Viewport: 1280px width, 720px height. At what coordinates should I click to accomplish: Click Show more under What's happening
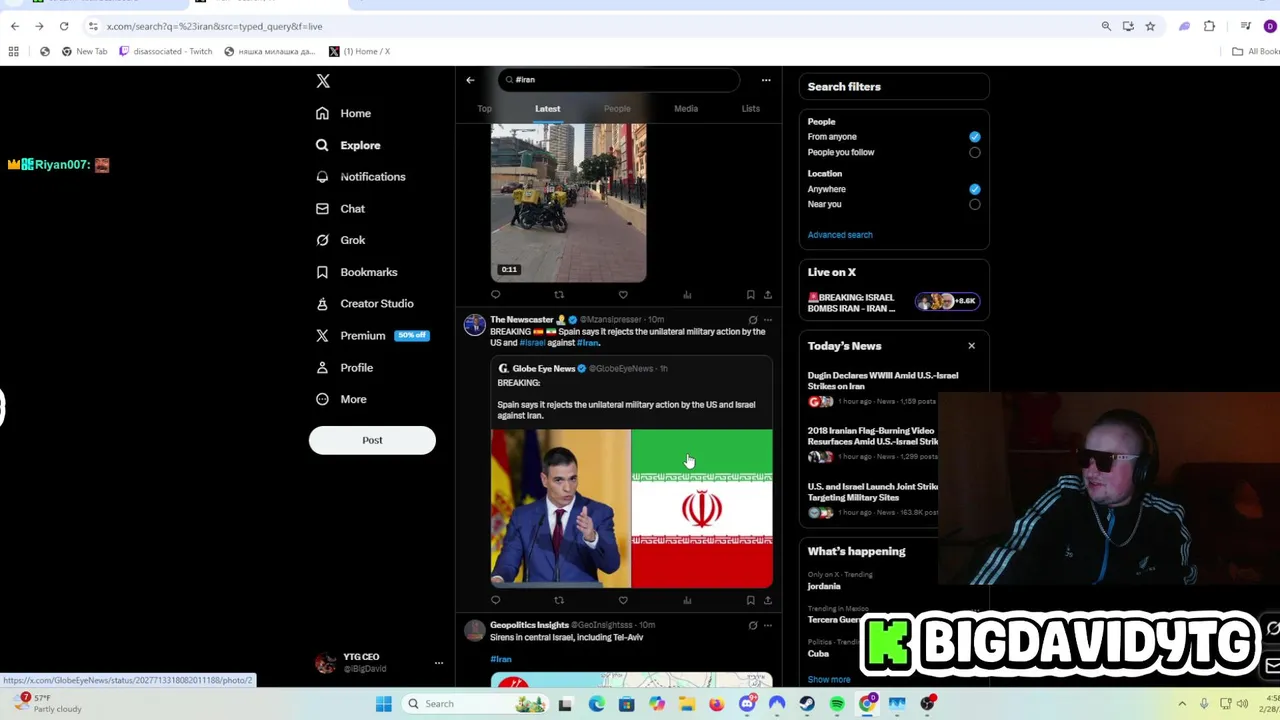point(829,680)
